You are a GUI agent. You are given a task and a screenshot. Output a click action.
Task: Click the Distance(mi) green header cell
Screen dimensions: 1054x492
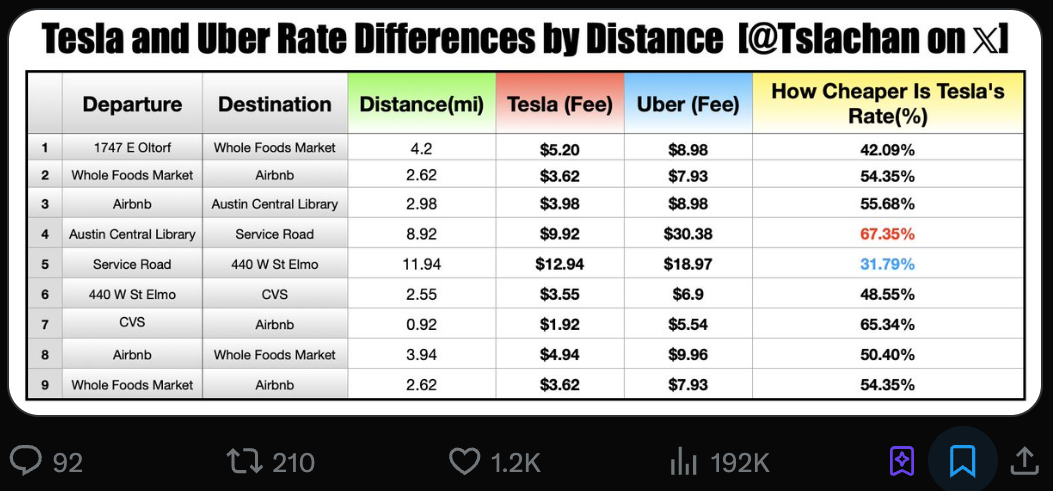click(422, 104)
